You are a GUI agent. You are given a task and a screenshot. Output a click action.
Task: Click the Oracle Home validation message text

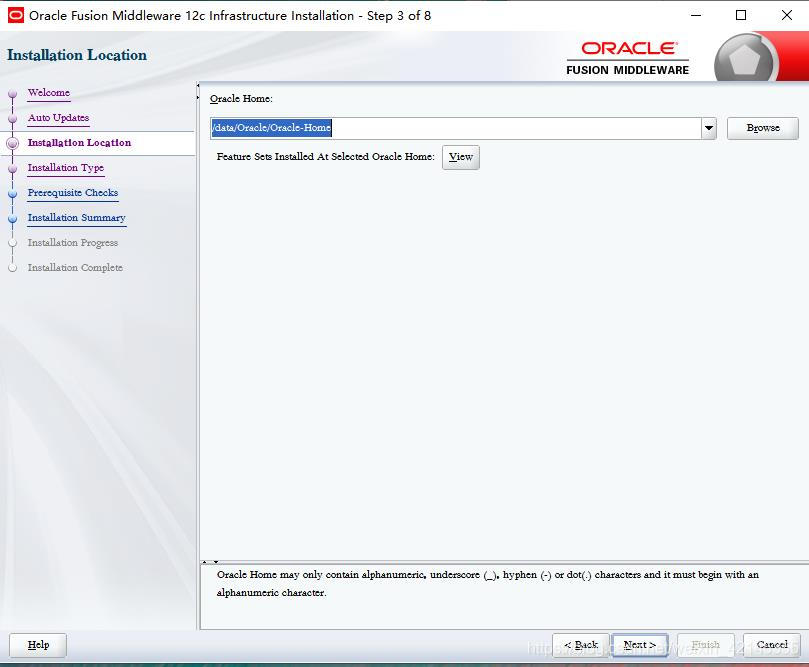(x=488, y=583)
